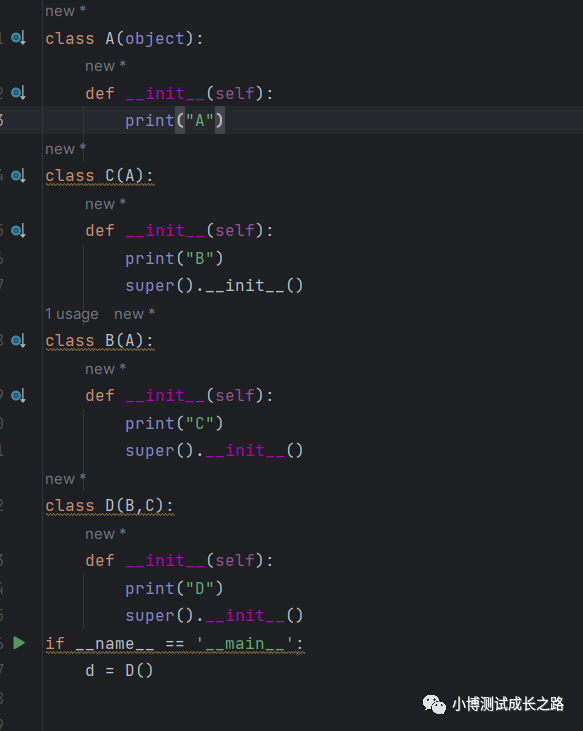
Task: Open the '1 usage' inlay hint
Action: [72, 314]
